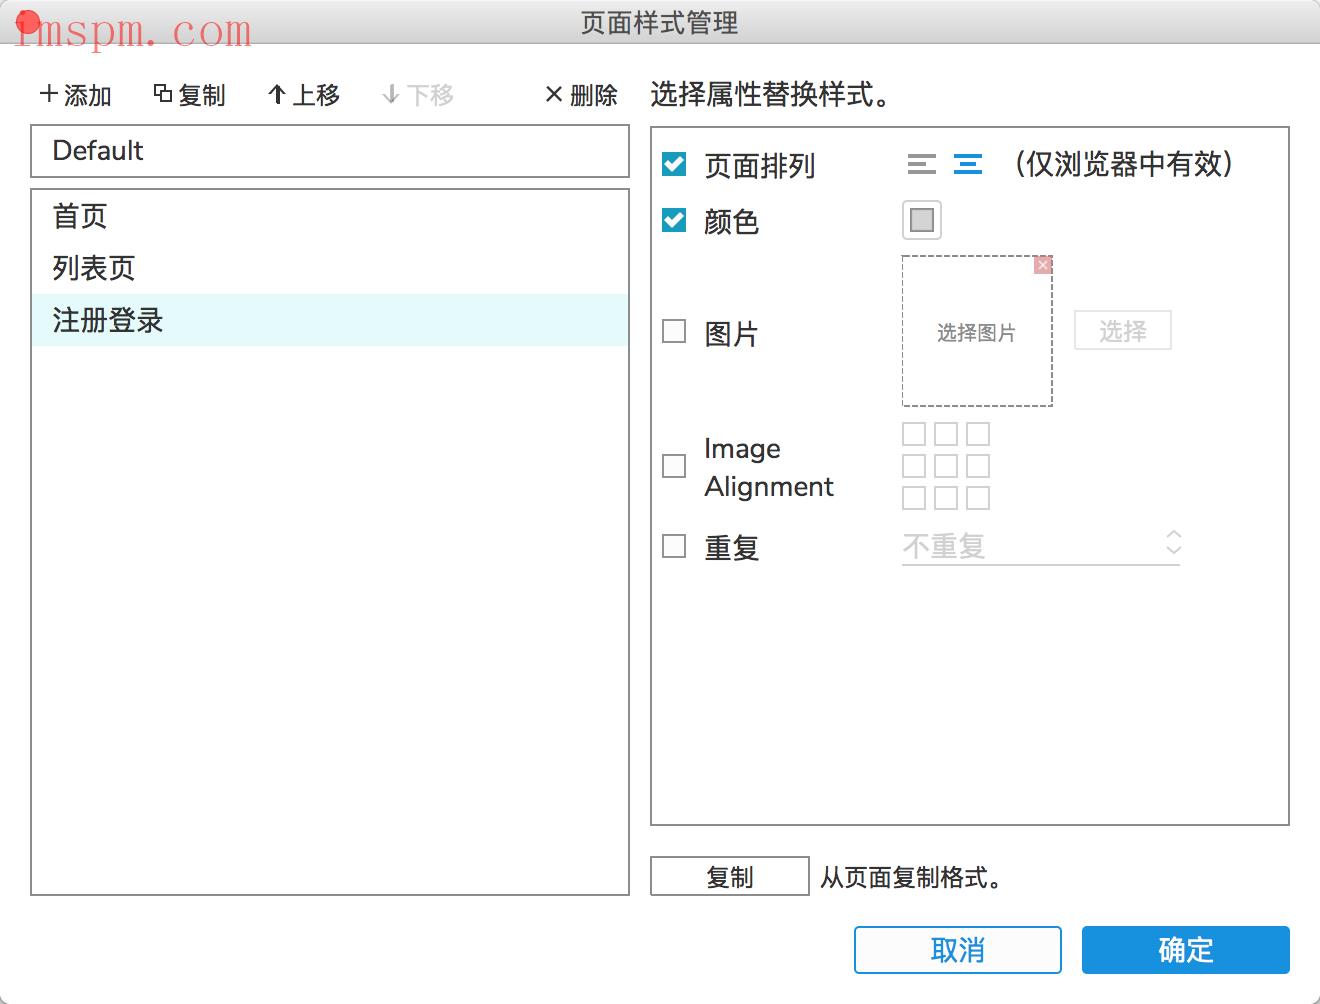Toggle the 页面排列 checkbox
Image resolution: width=1320 pixels, height=1004 pixels.
[x=674, y=164]
